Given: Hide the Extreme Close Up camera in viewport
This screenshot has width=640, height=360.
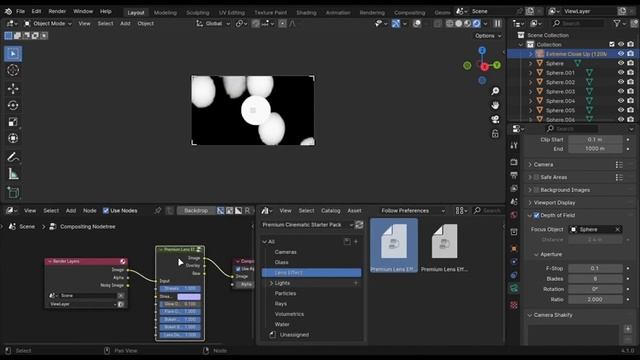Looking at the screenshot, I should 621,53.
